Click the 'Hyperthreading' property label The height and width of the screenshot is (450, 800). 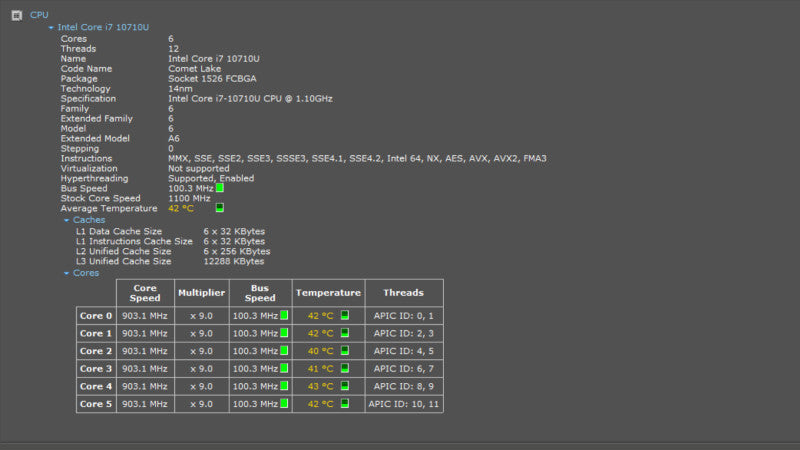tap(94, 178)
